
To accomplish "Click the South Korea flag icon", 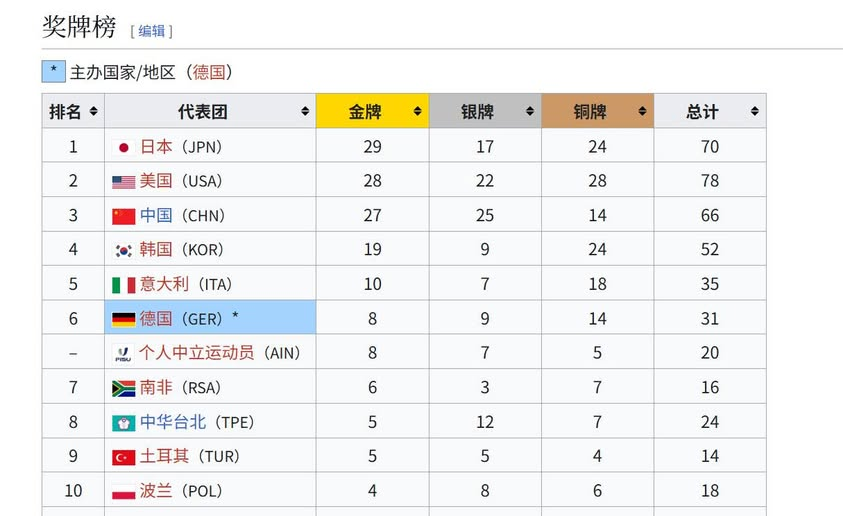I will coord(124,250).
